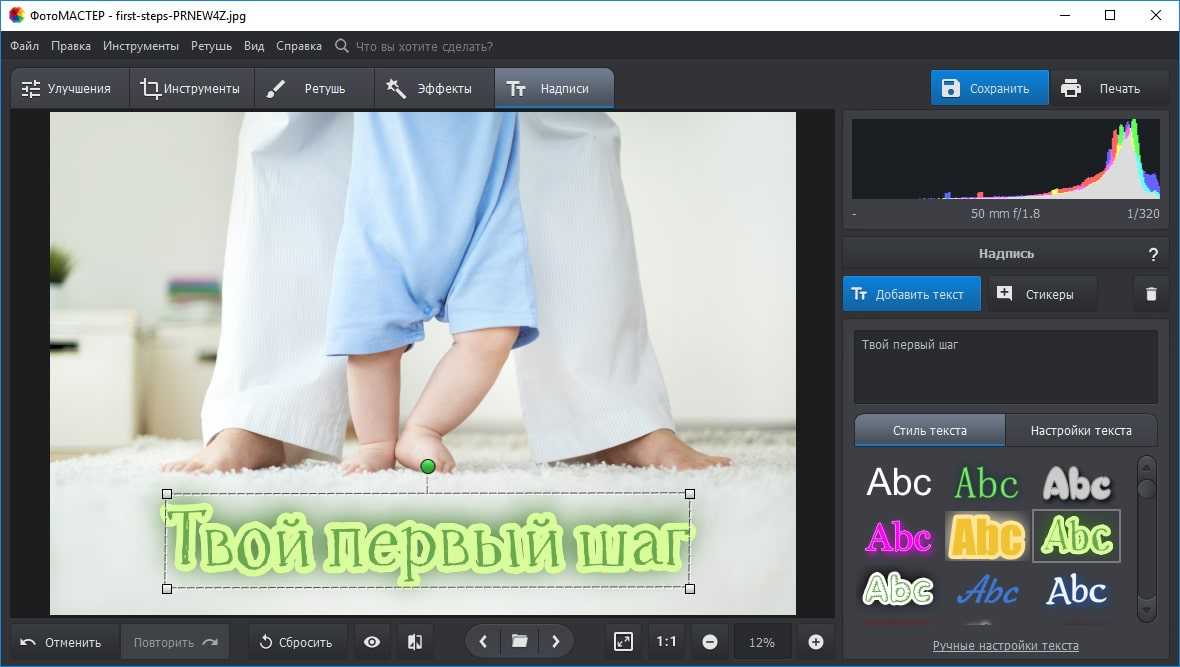This screenshot has width=1180, height=667.
Task: Toggle the eye preview of original
Action: (x=372, y=642)
